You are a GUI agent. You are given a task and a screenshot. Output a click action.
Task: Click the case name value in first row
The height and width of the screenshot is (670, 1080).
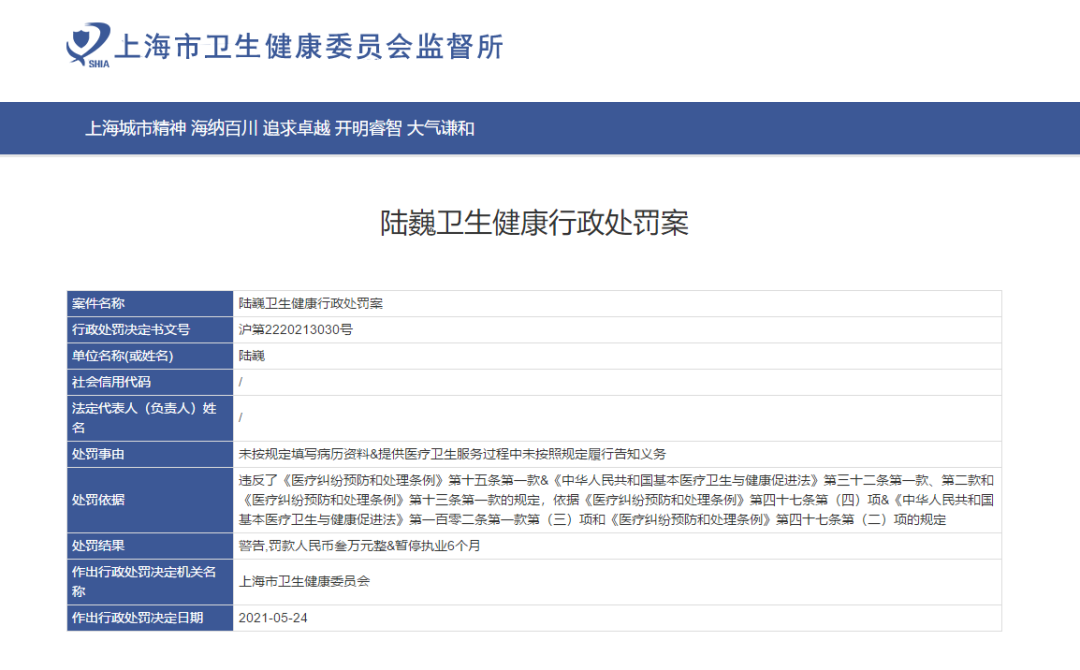(x=311, y=304)
